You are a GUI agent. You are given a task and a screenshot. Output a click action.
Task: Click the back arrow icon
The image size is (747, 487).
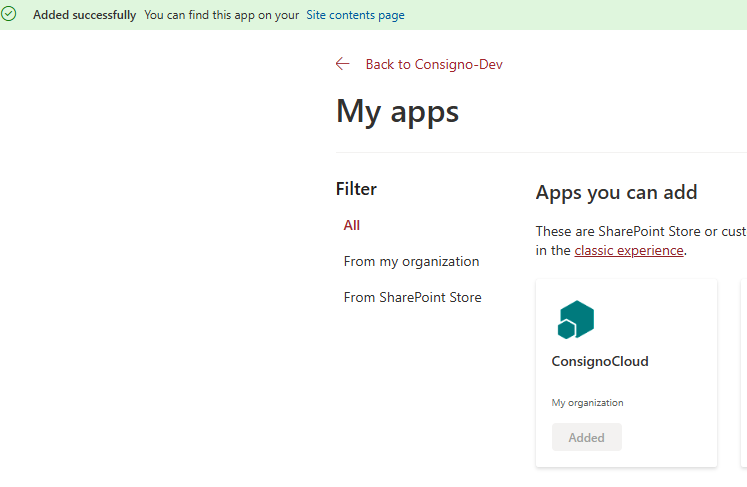[343, 64]
